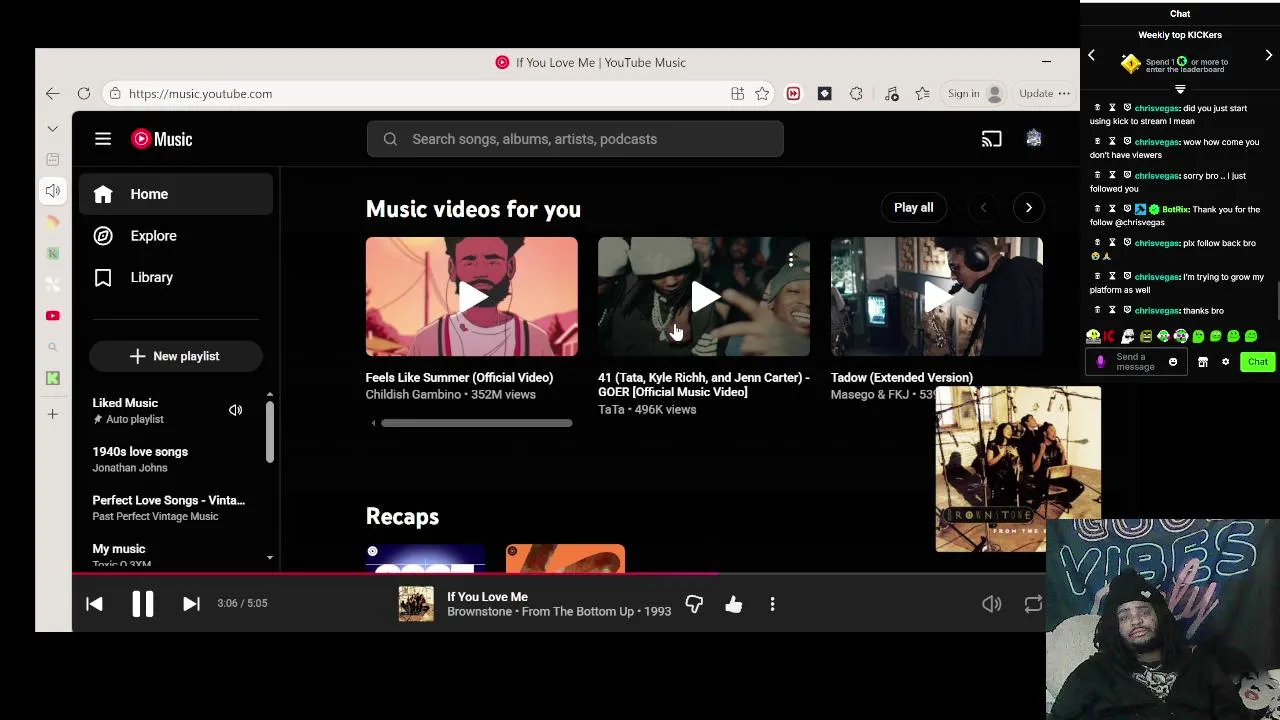Play the Tadow Extended Version thumbnail
This screenshot has width=1280, height=720.
point(936,297)
